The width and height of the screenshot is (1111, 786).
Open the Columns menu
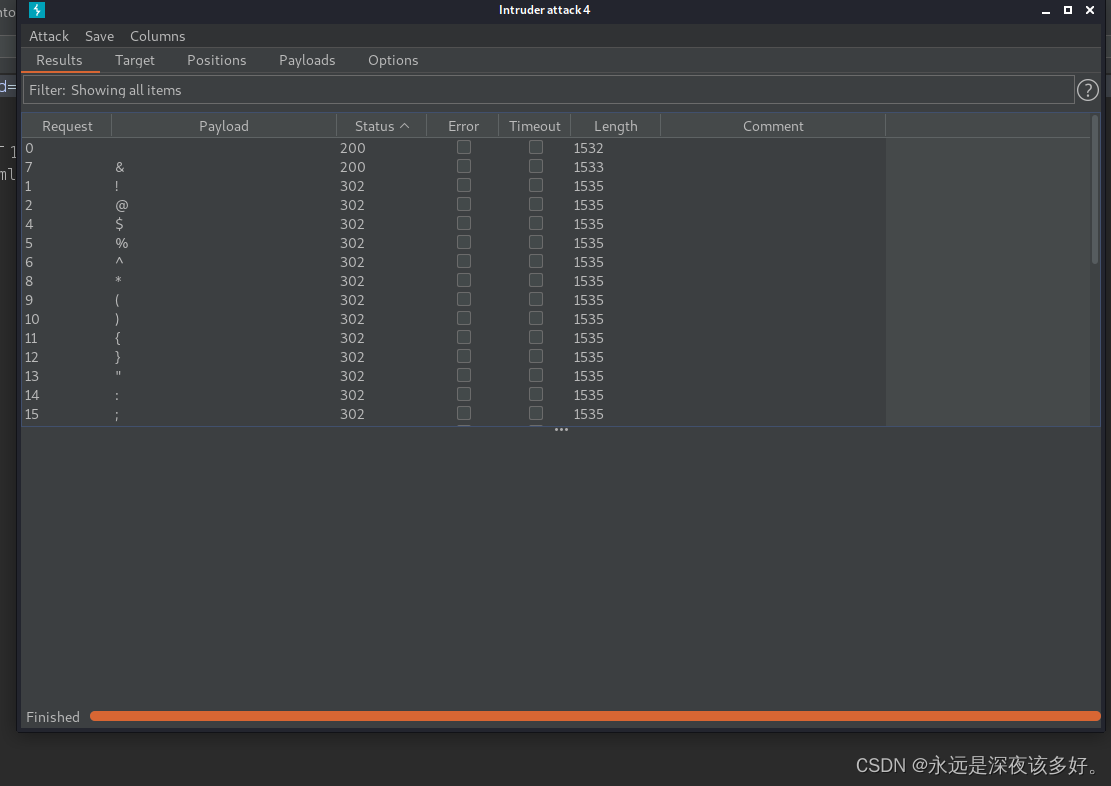tap(157, 36)
